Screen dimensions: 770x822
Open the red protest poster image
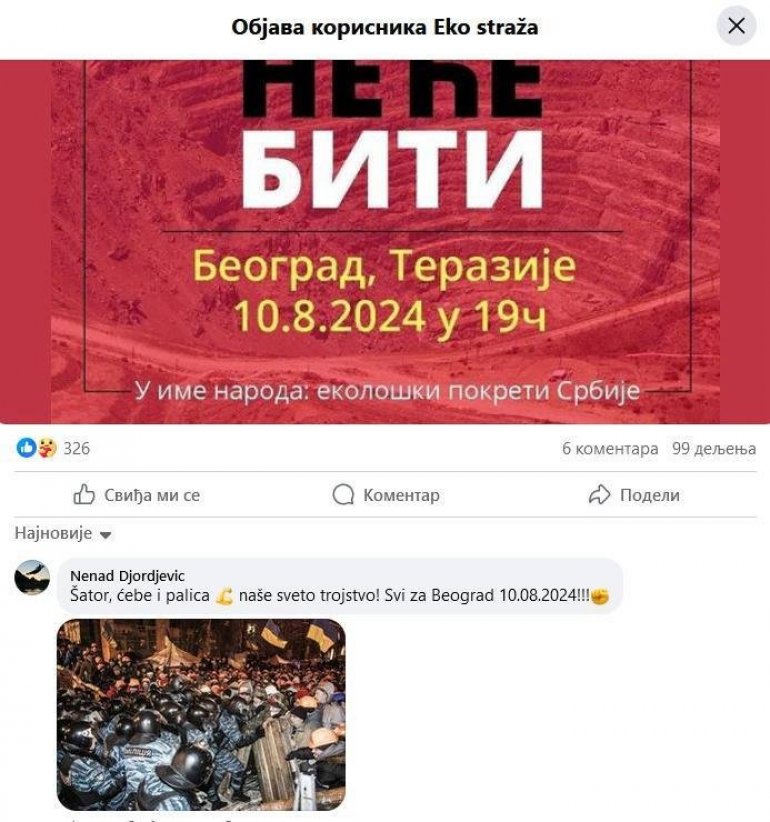[385, 242]
